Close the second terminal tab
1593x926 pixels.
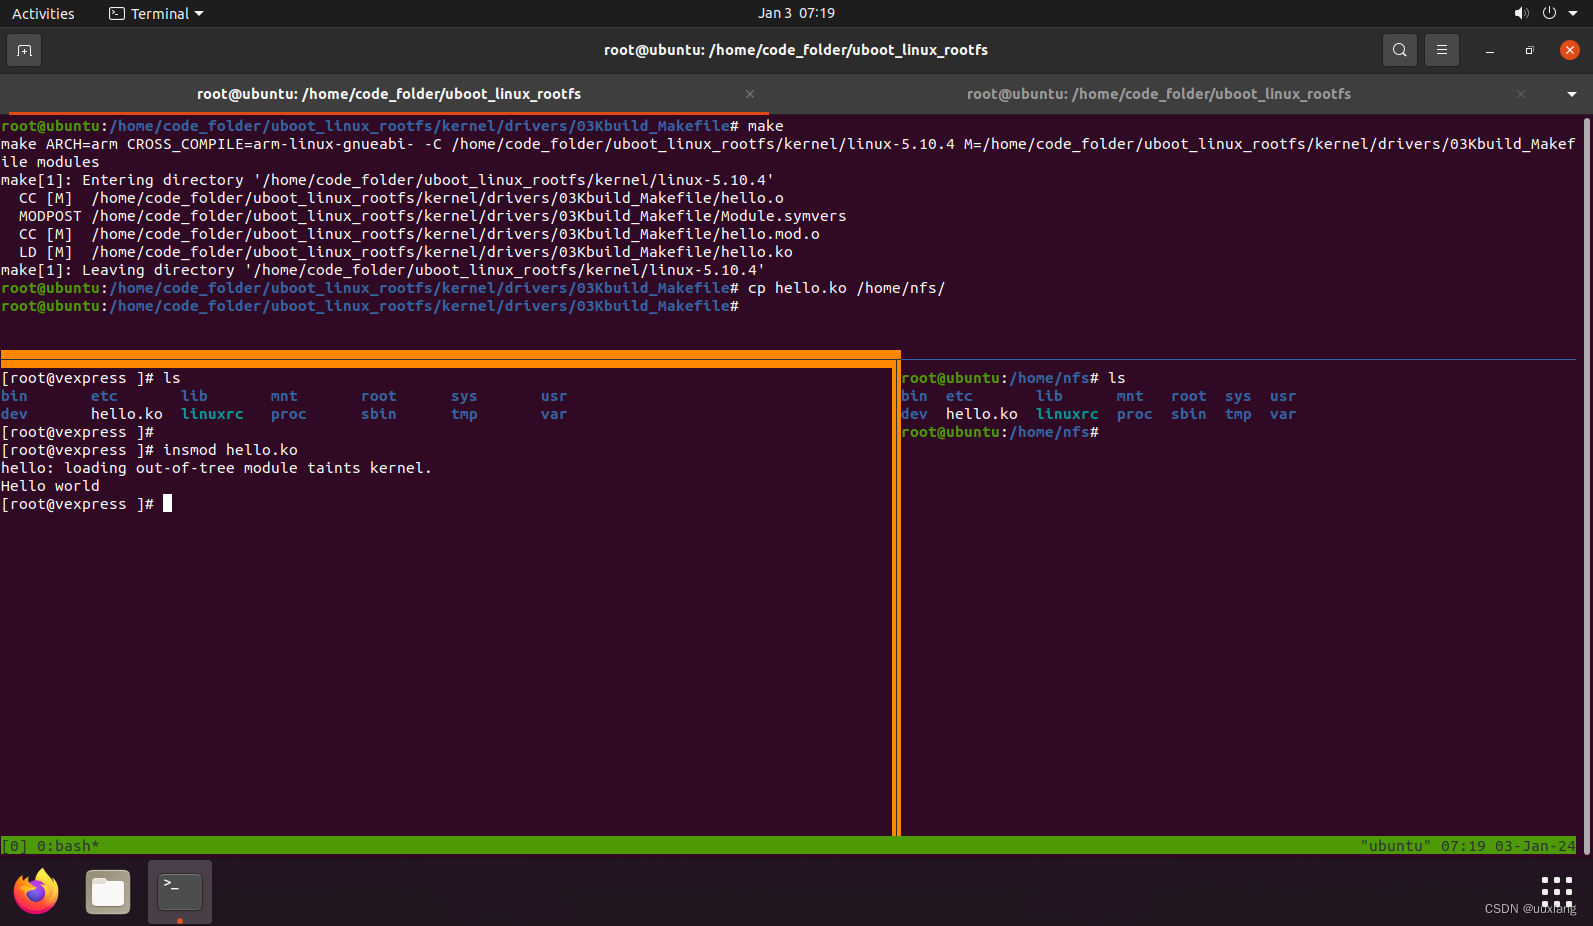click(x=1521, y=94)
